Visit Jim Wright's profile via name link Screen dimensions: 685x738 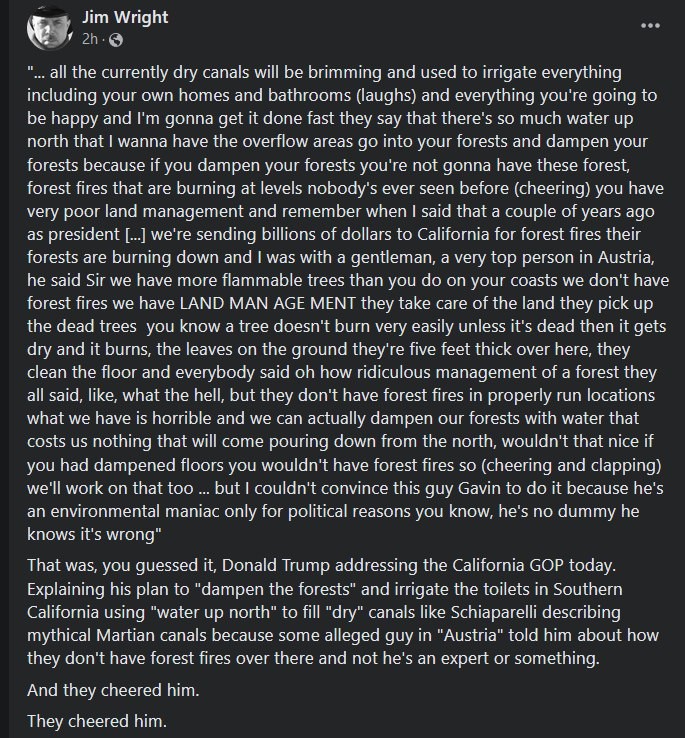pos(125,17)
